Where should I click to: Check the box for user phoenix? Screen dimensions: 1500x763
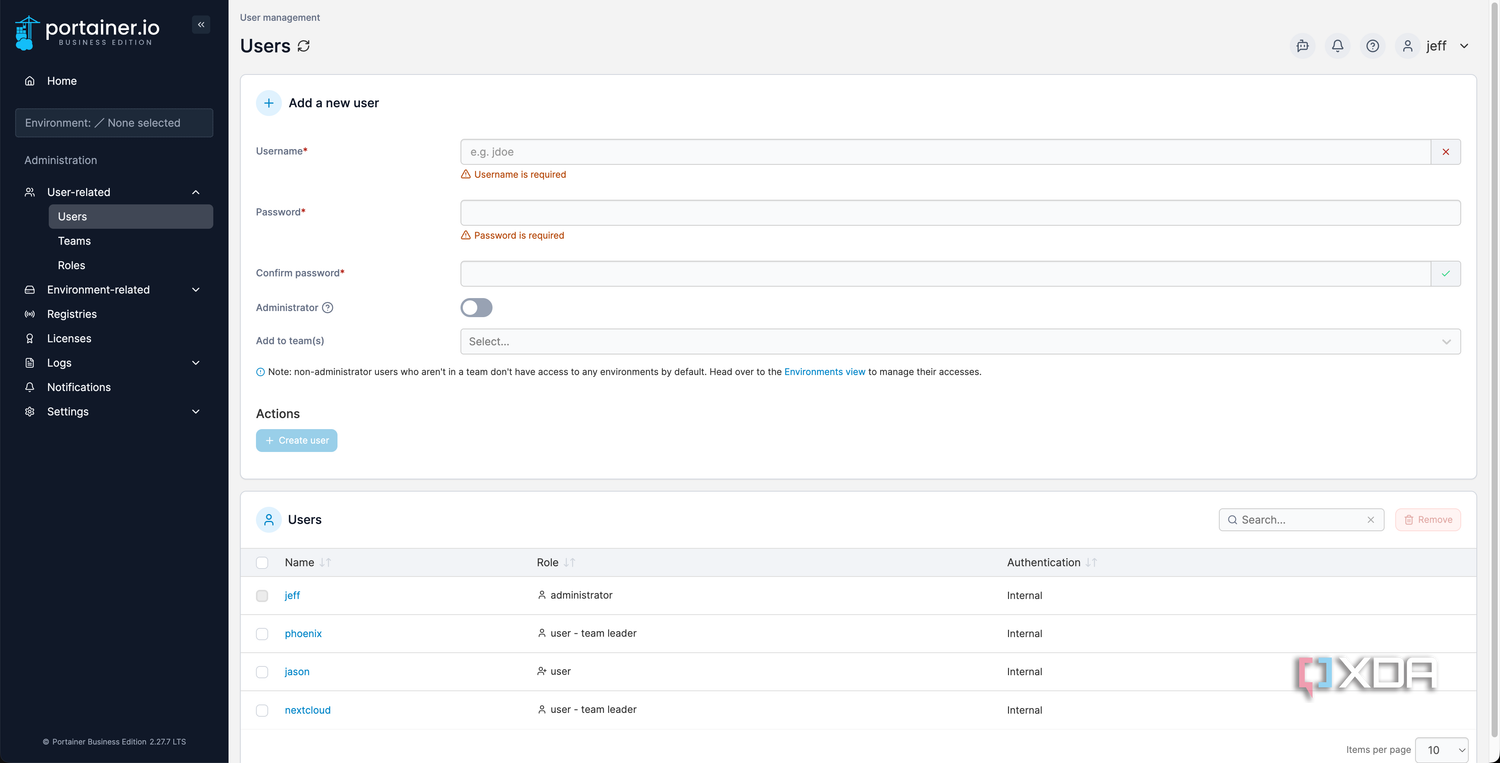[x=262, y=634]
